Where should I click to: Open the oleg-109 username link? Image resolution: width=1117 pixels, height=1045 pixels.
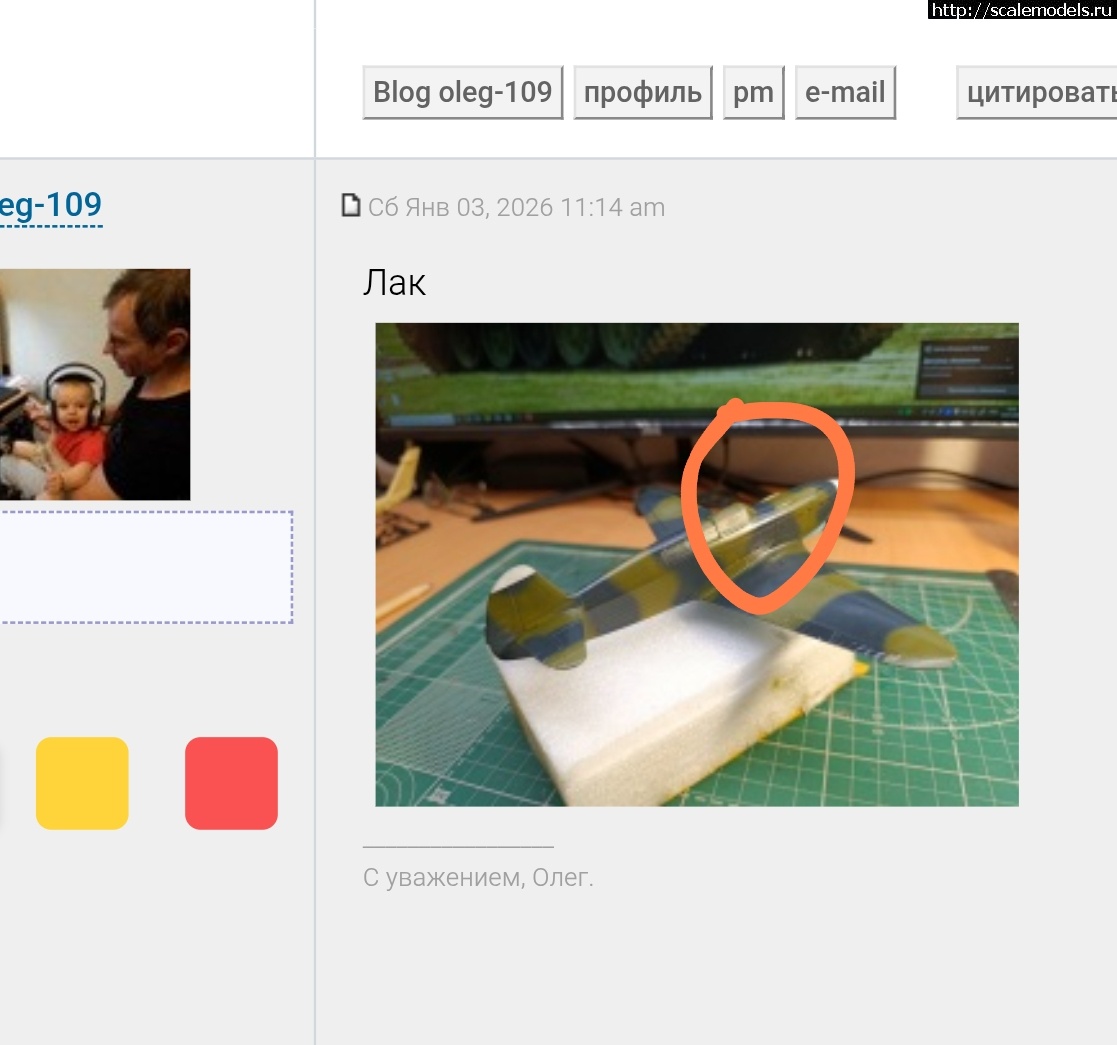50,205
